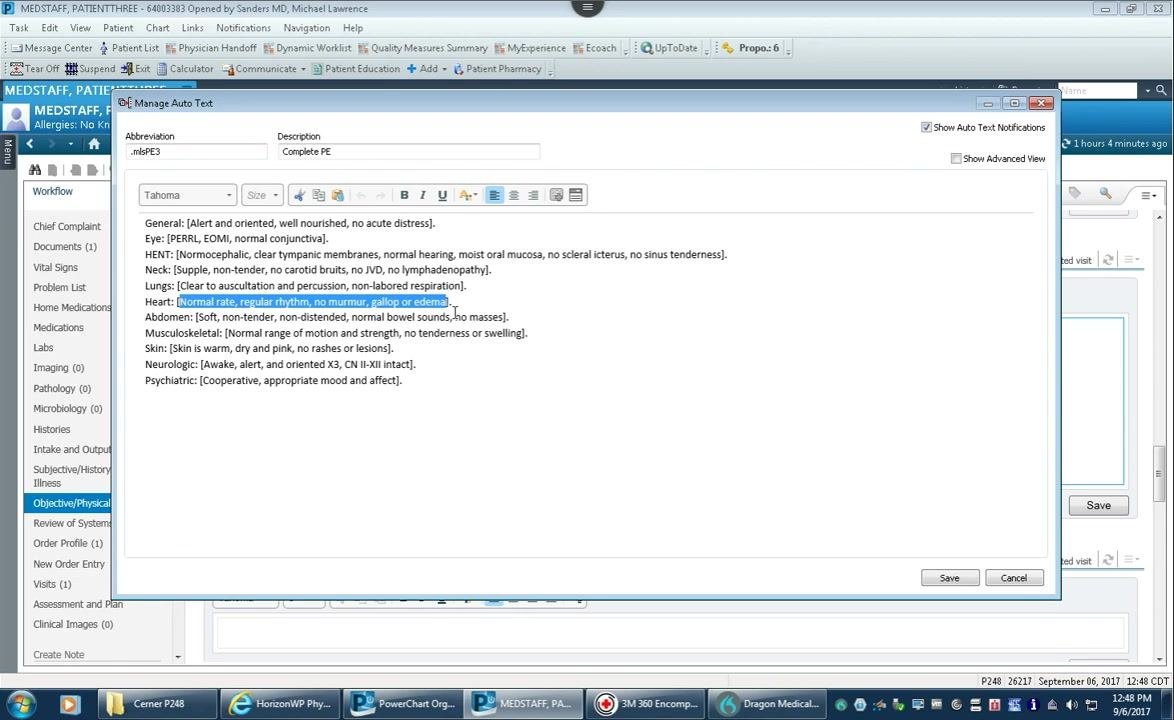Click the Windows Start button
This screenshot has height=720, width=1174.
(x=21, y=704)
